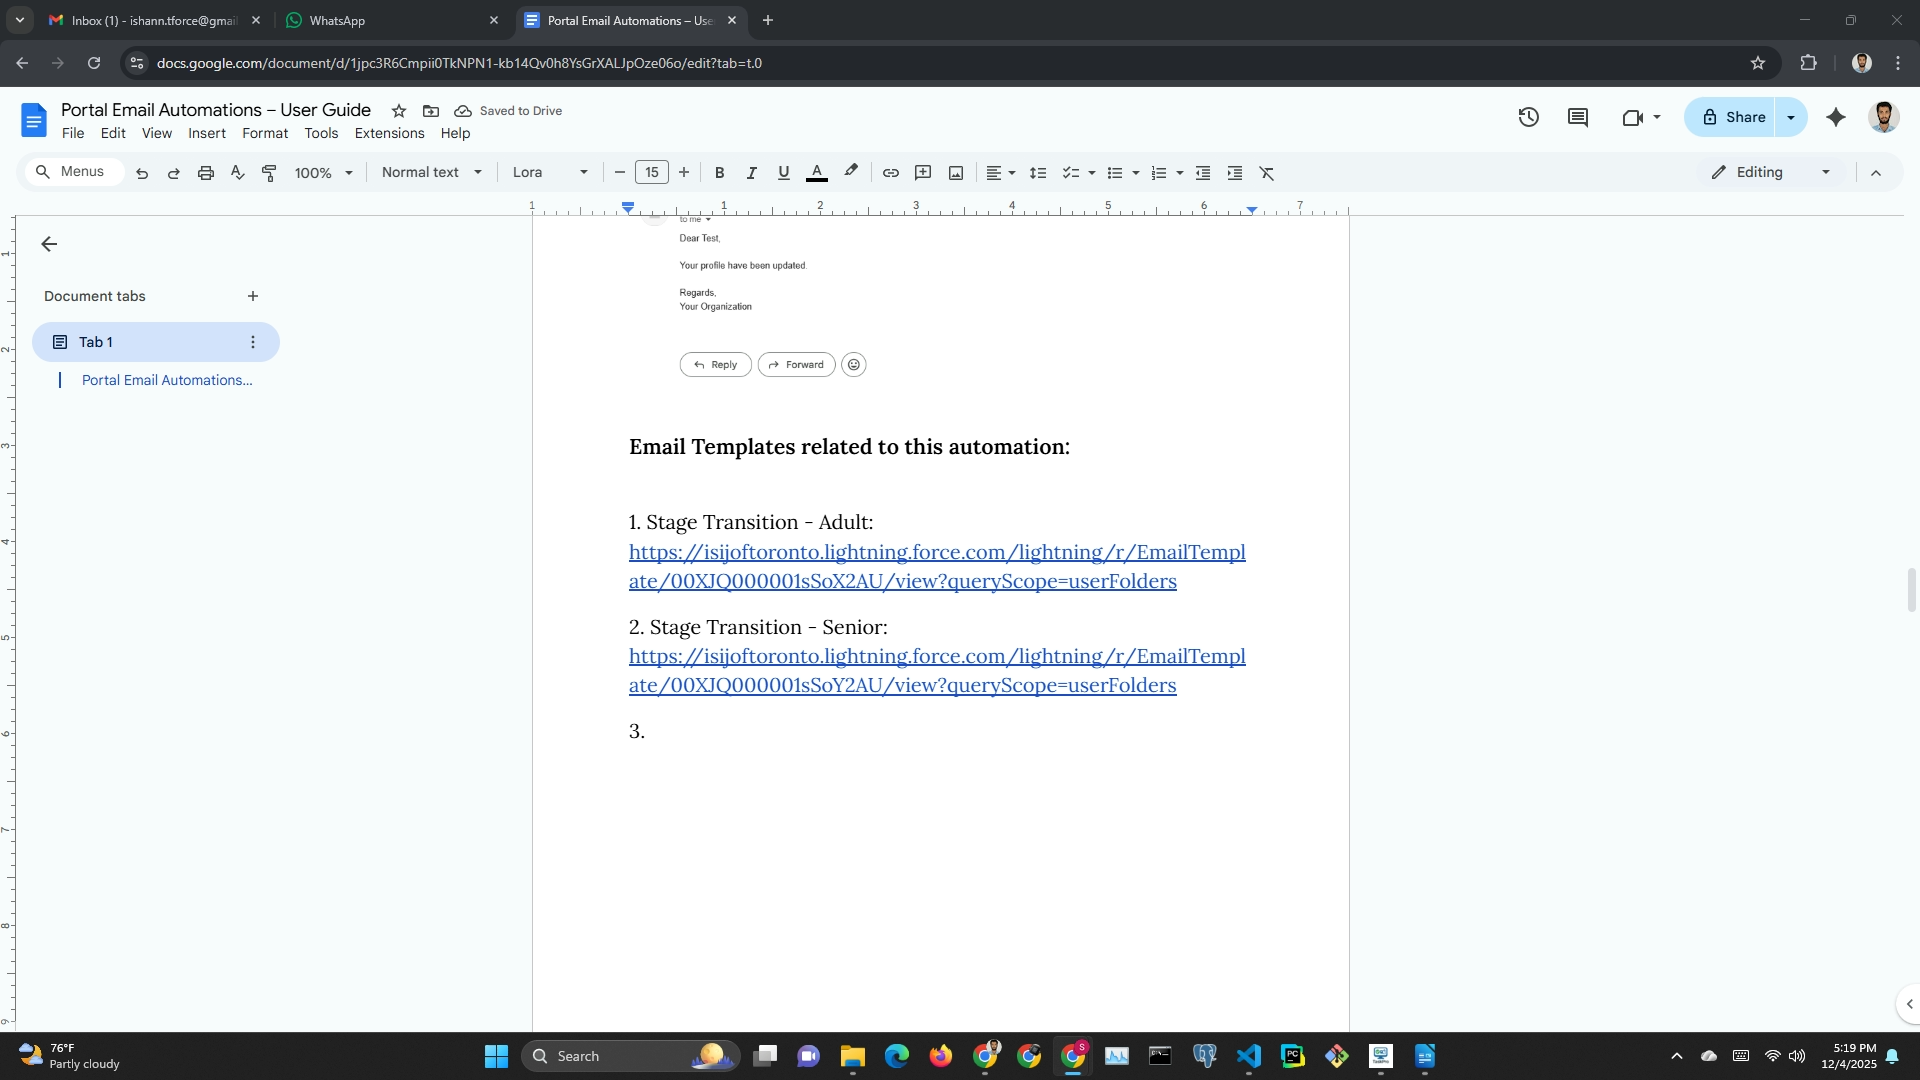Click the print icon
The width and height of the screenshot is (1920, 1080).
[205, 173]
